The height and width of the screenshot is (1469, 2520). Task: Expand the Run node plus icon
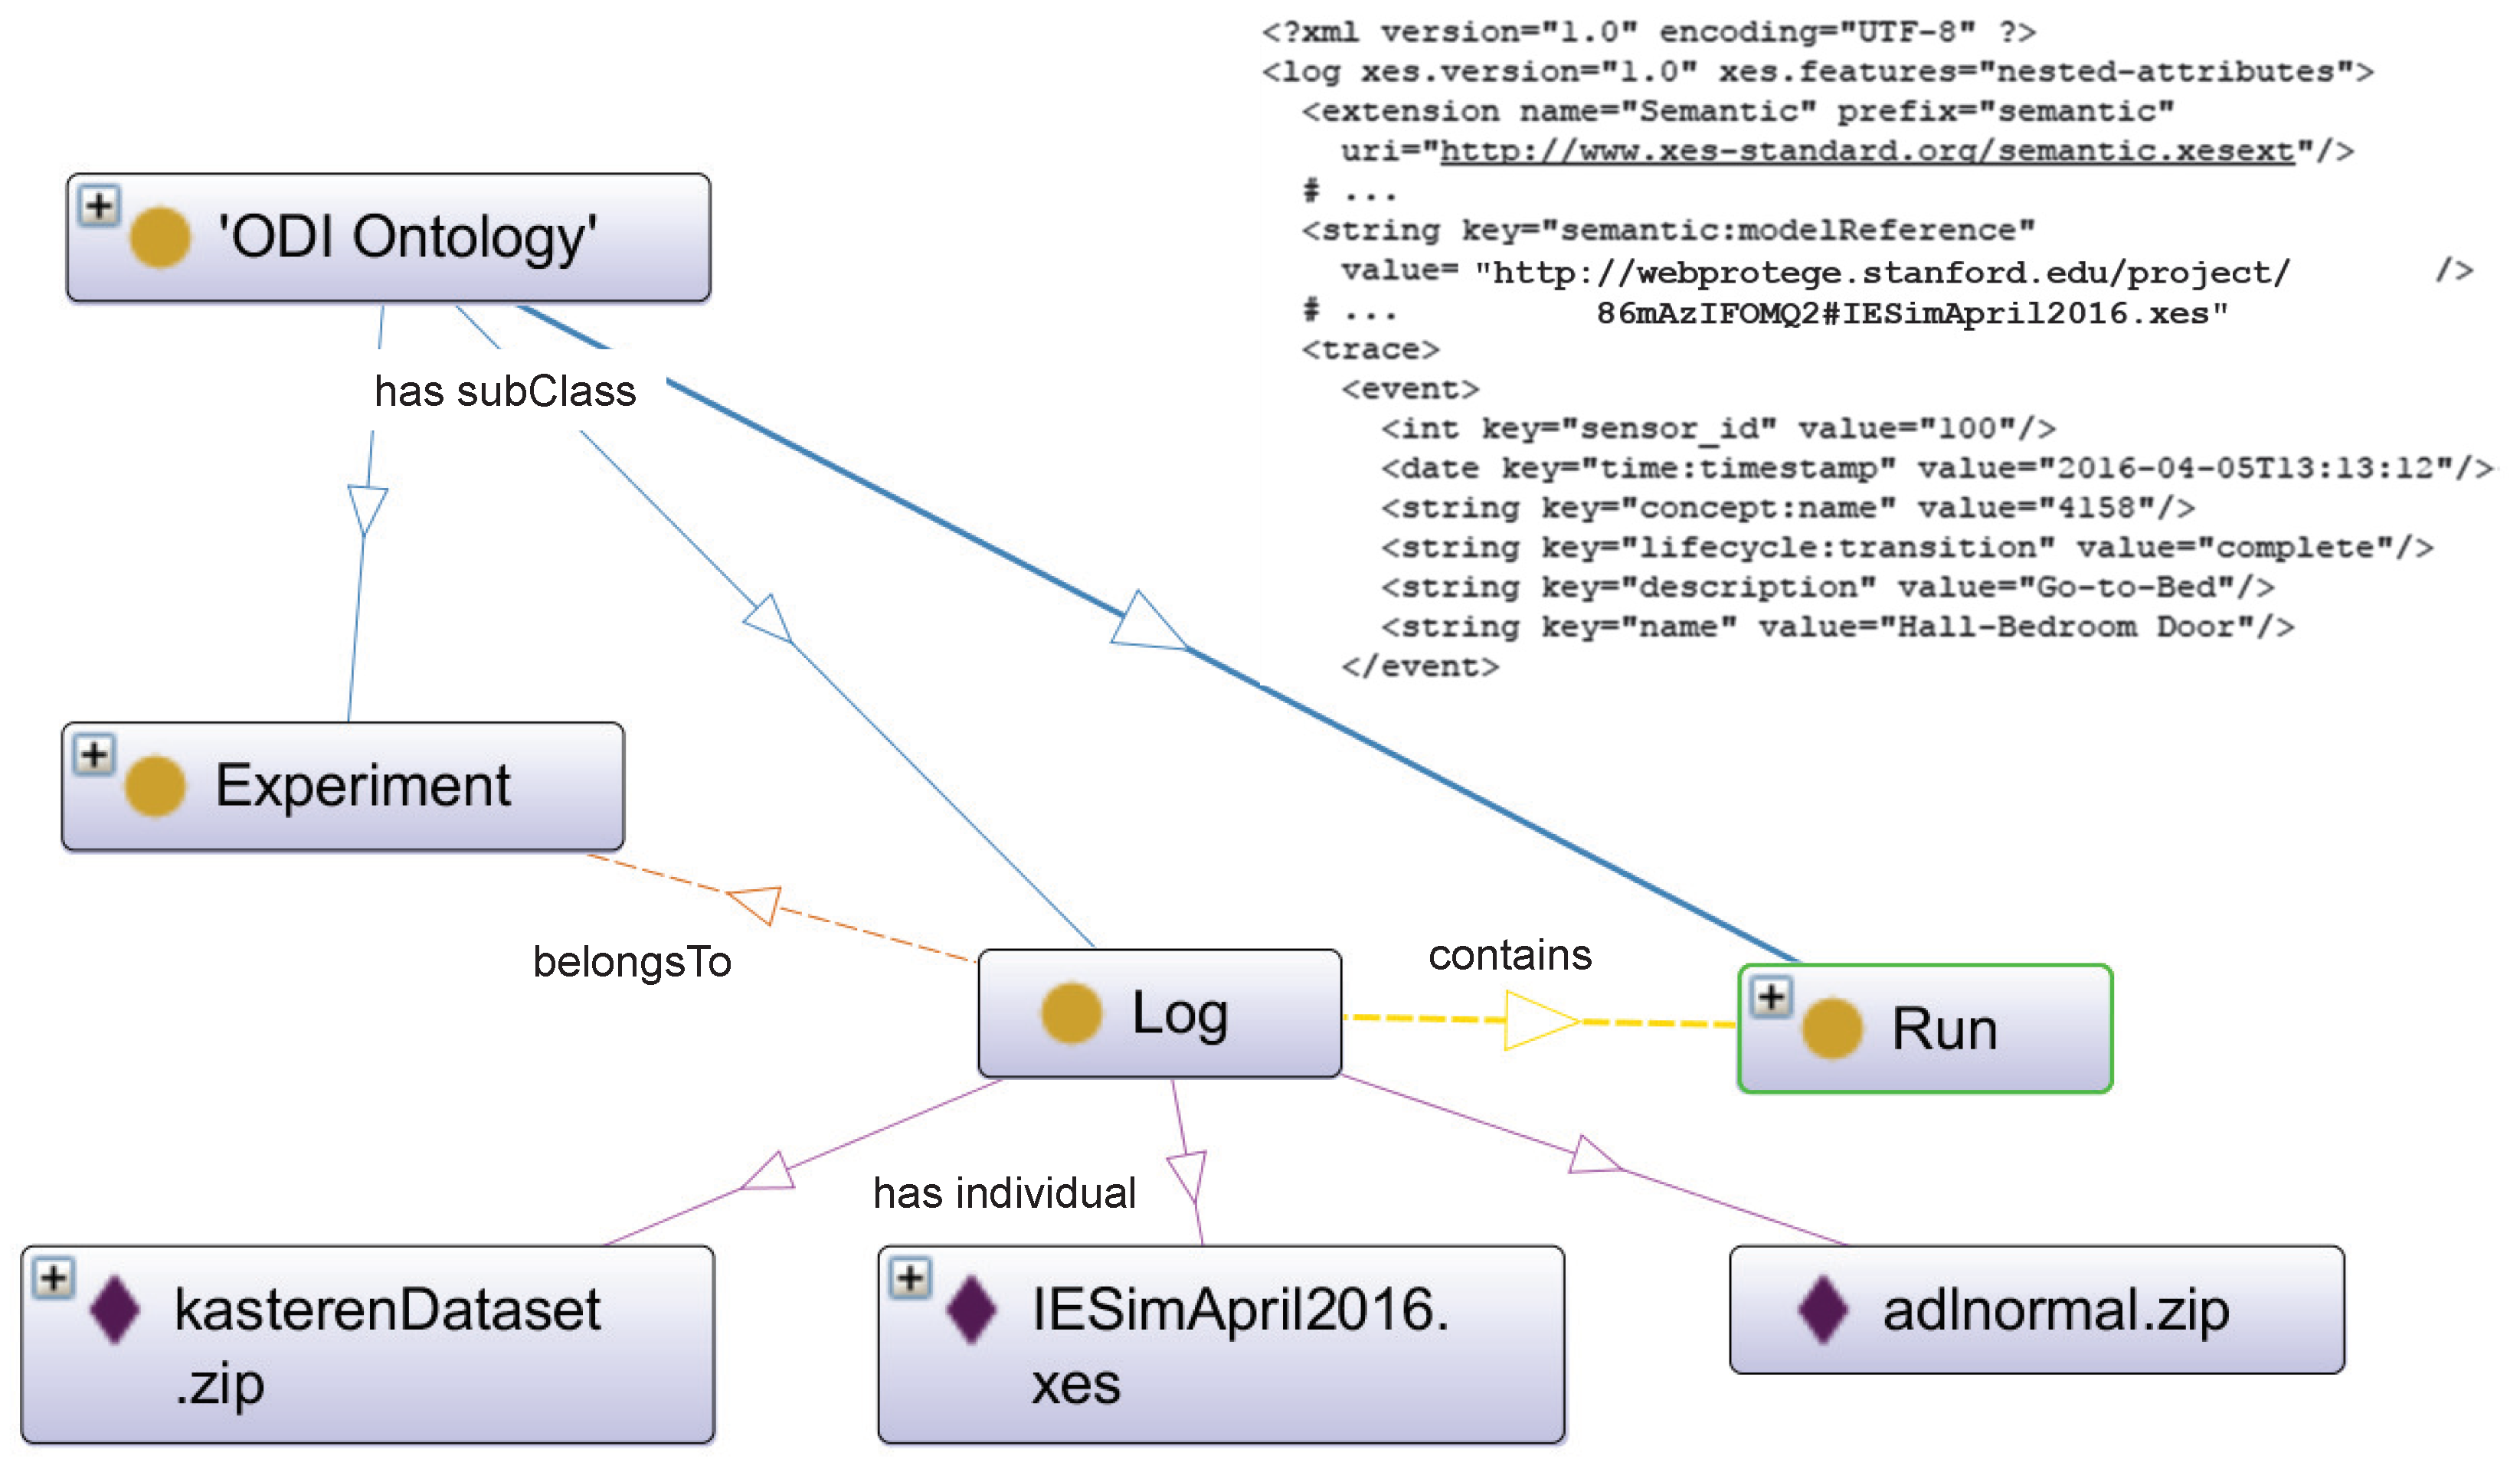tap(1772, 997)
